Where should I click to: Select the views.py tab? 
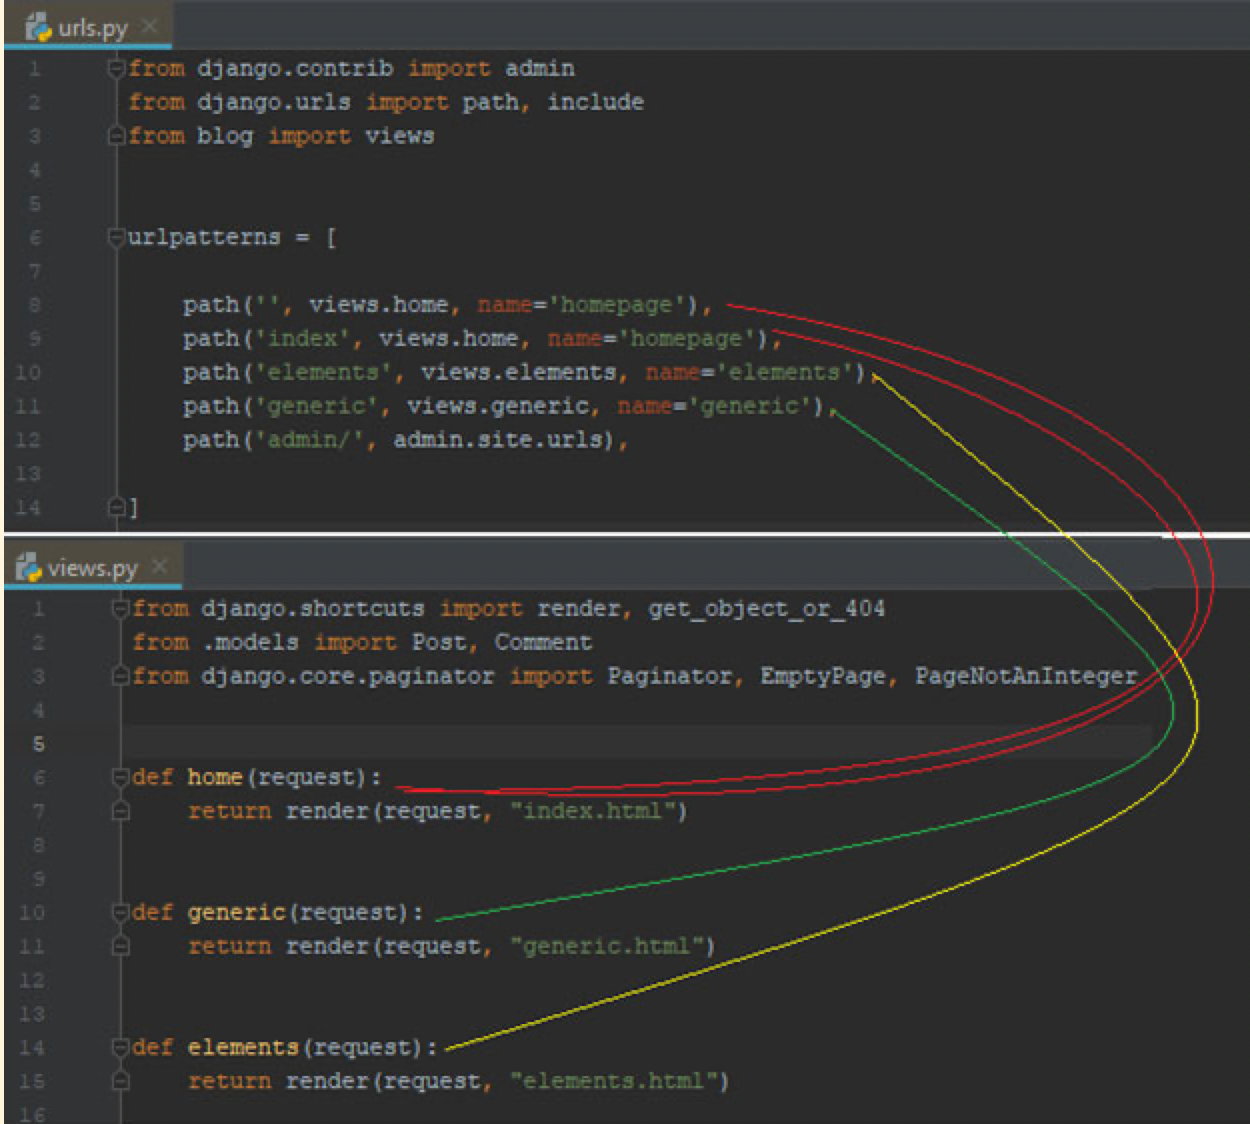point(92,569)
